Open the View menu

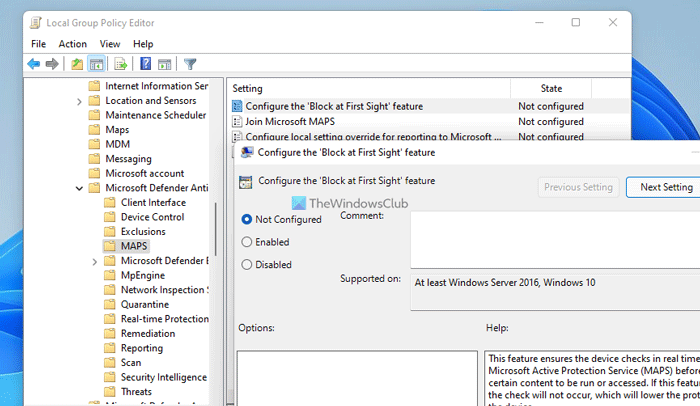point(110,44)
